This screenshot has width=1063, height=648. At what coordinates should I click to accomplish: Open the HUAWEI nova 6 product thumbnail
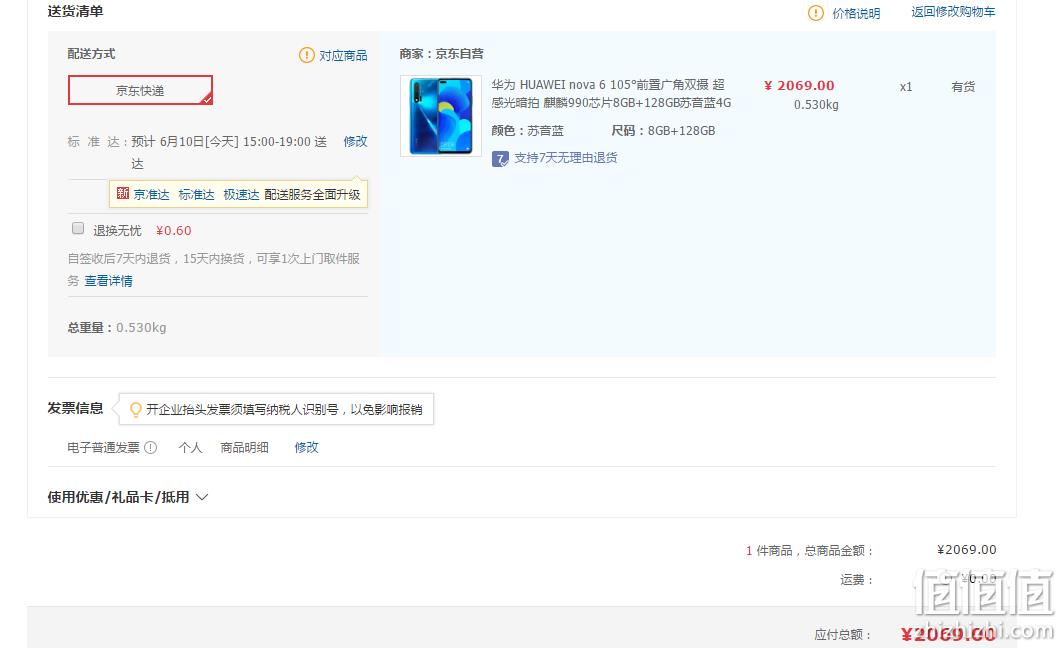(x=441, y=116)
